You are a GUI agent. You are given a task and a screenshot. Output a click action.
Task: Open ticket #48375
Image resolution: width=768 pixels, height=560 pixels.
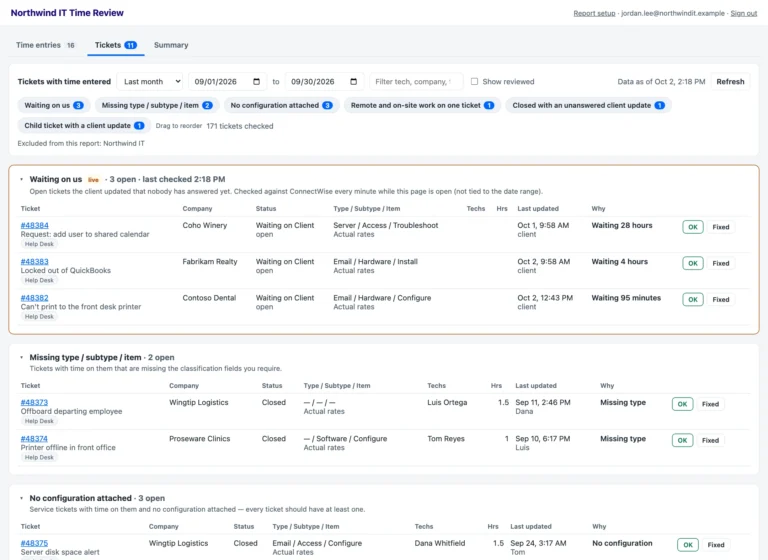pos(34,543)
